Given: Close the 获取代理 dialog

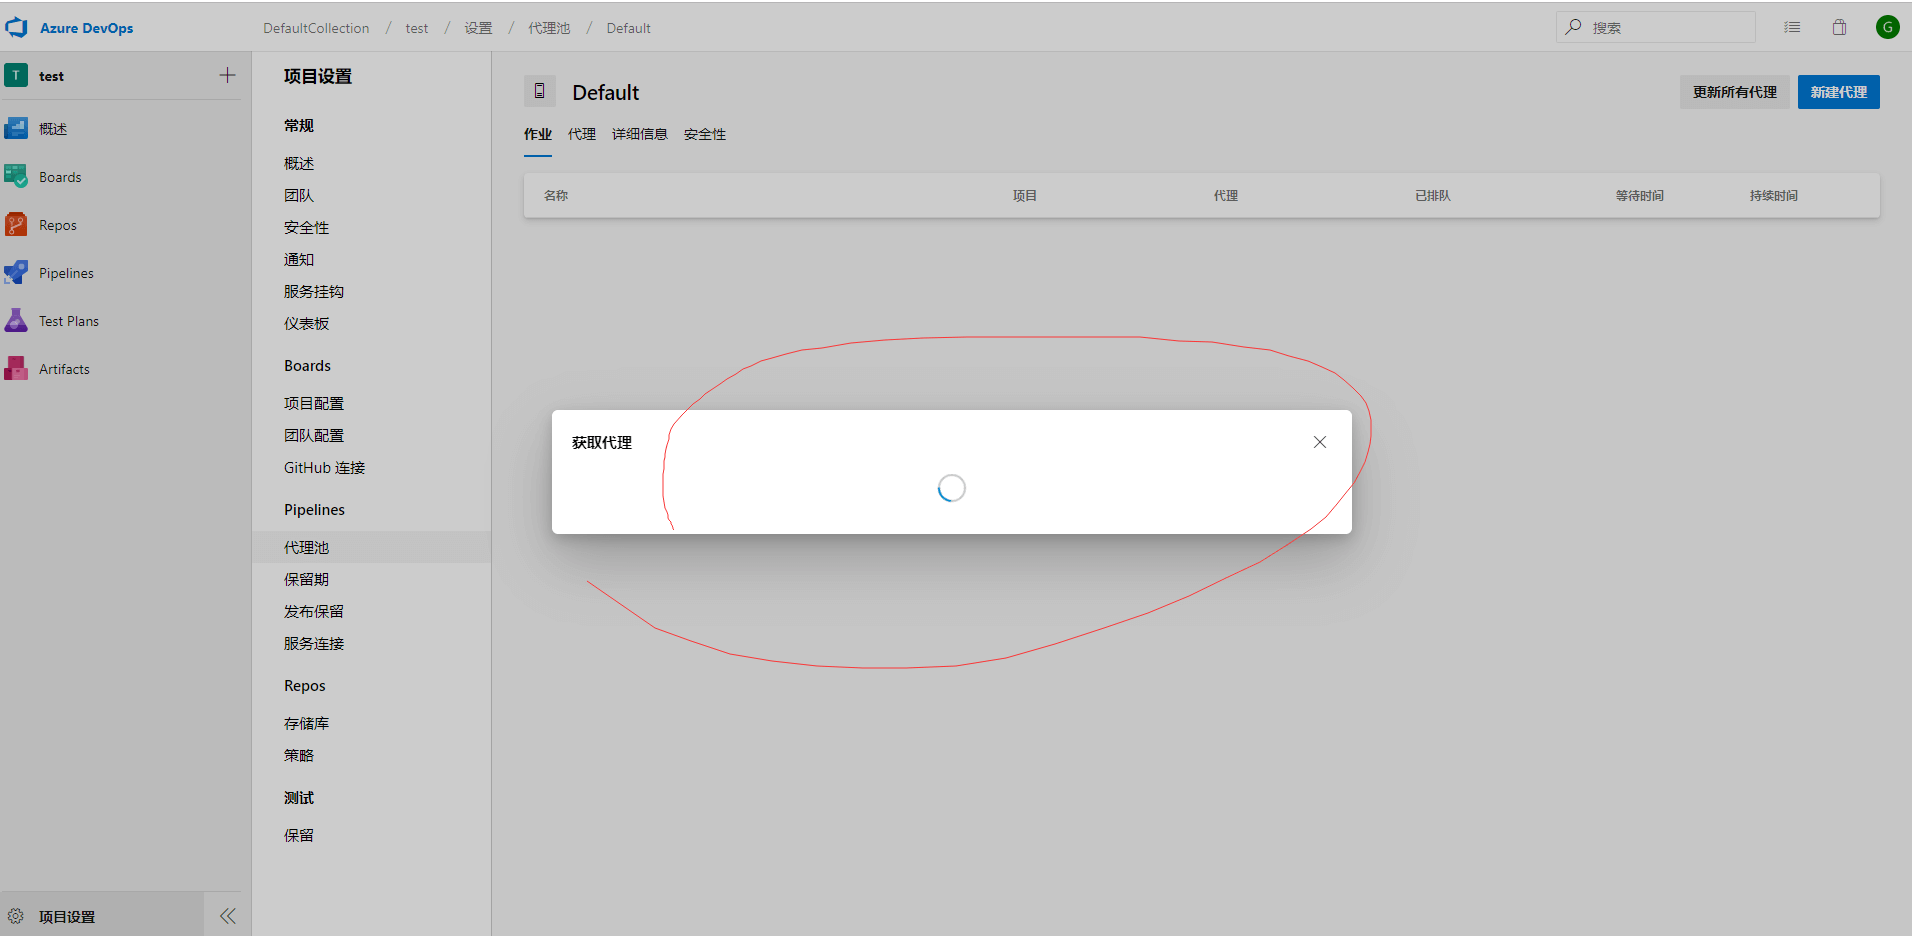Looking at the screenshot, I should pos(1319,442).
